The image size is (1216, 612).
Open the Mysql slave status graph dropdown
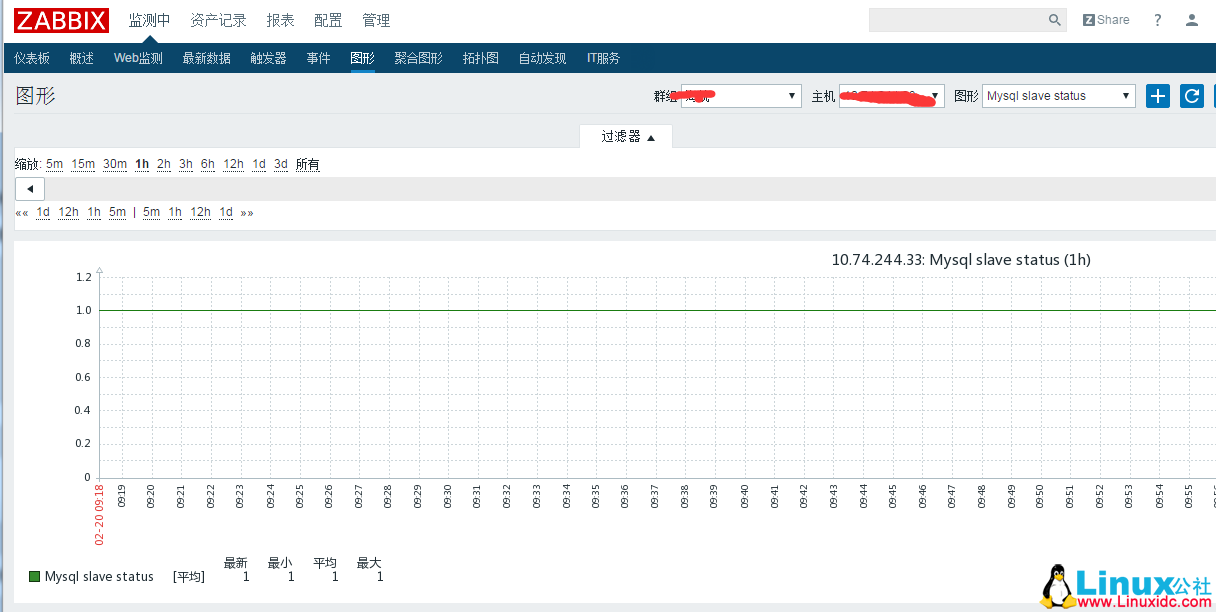click(1058, 95)
